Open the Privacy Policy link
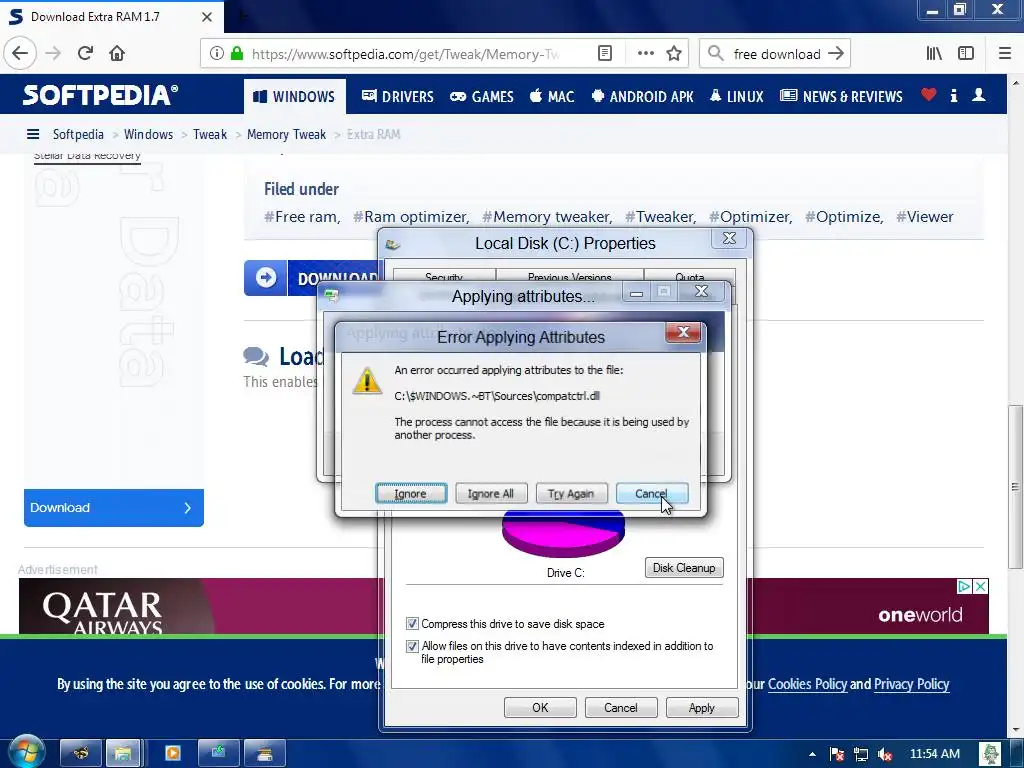This screenshot has height=768, width=1024. (911, 684)
